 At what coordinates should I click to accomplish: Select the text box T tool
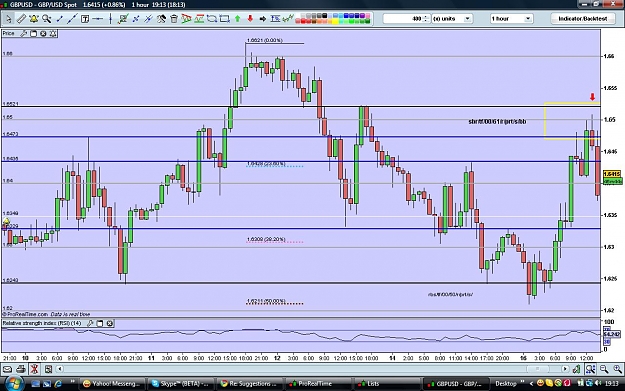[85, 19]
